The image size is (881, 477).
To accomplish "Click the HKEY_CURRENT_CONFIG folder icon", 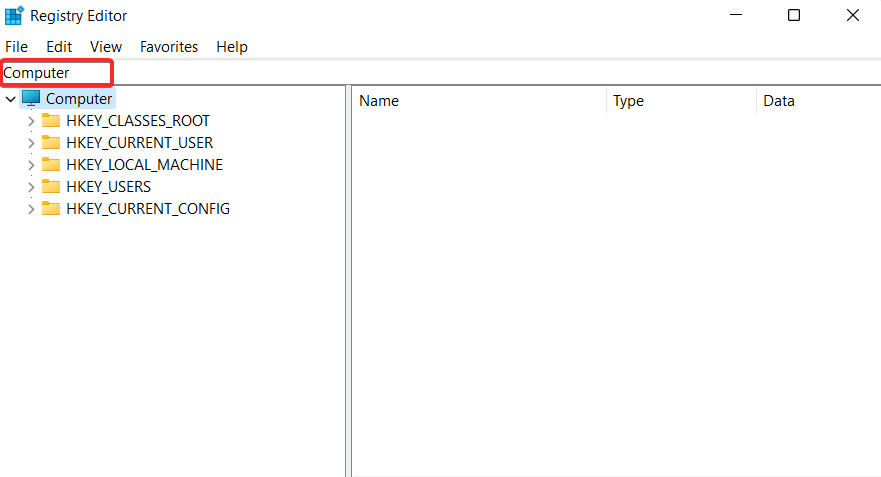I will pos(51,209).
